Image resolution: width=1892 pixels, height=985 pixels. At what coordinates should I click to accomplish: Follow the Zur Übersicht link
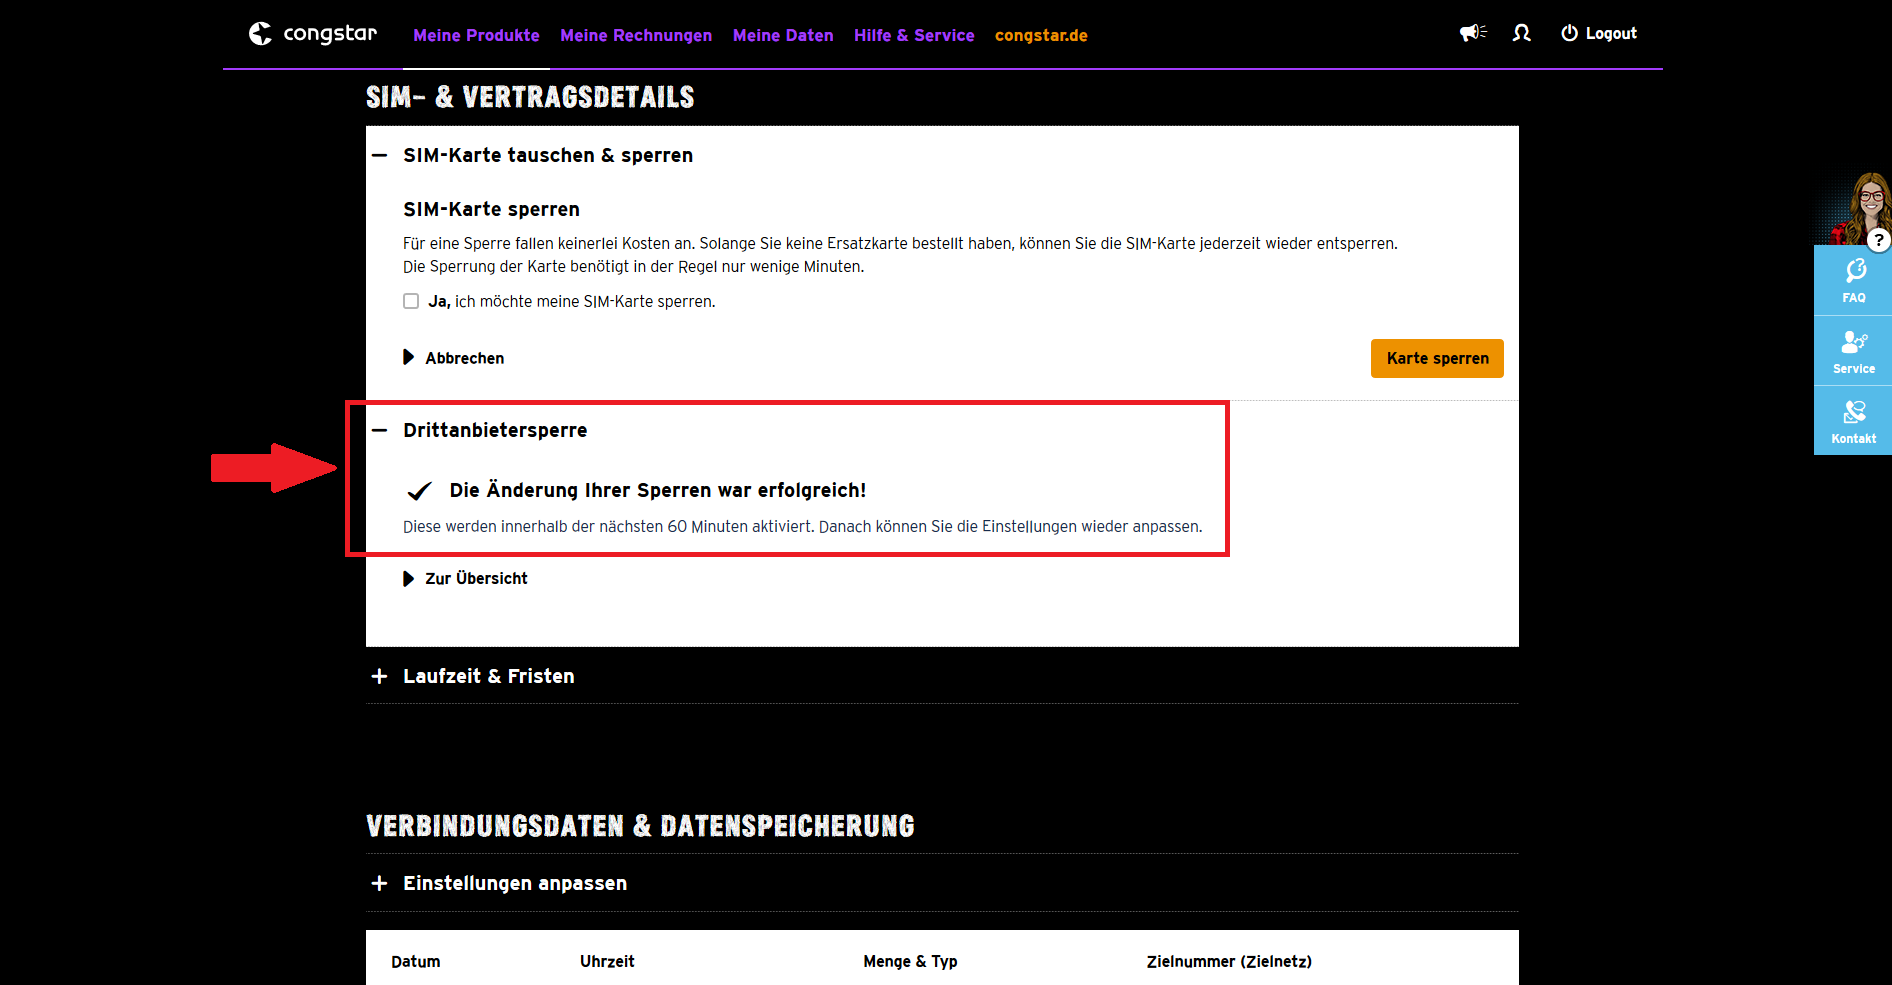[476, 578]
